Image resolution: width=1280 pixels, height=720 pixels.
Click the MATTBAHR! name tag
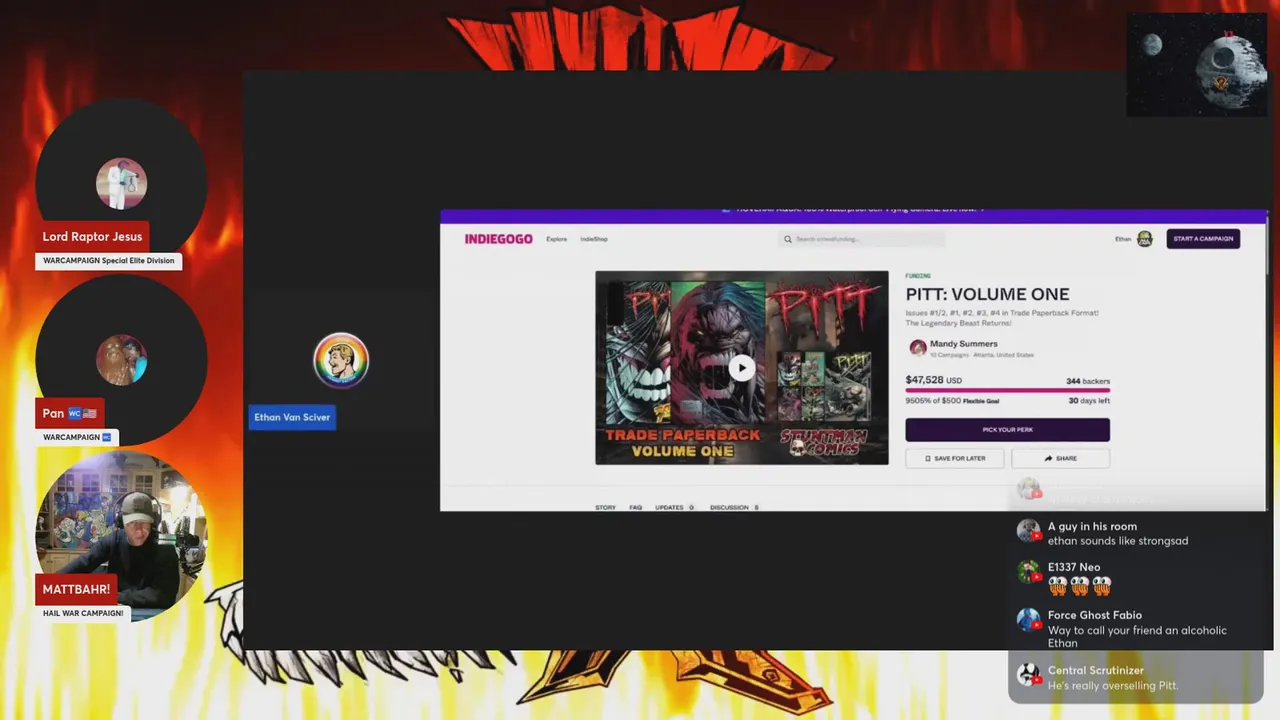(76, 590)
